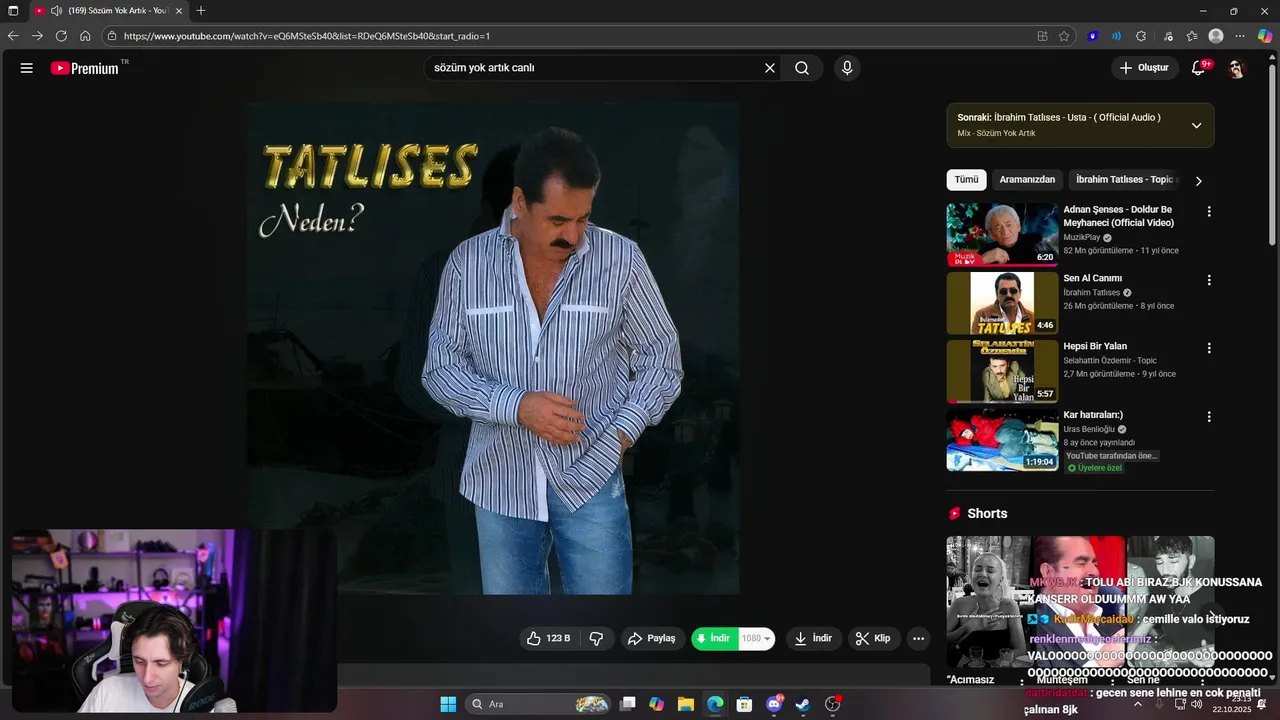The height and width of the screenshot is (720, 1280).
Task: Start voice search with microphone
Action: point(847,68)
